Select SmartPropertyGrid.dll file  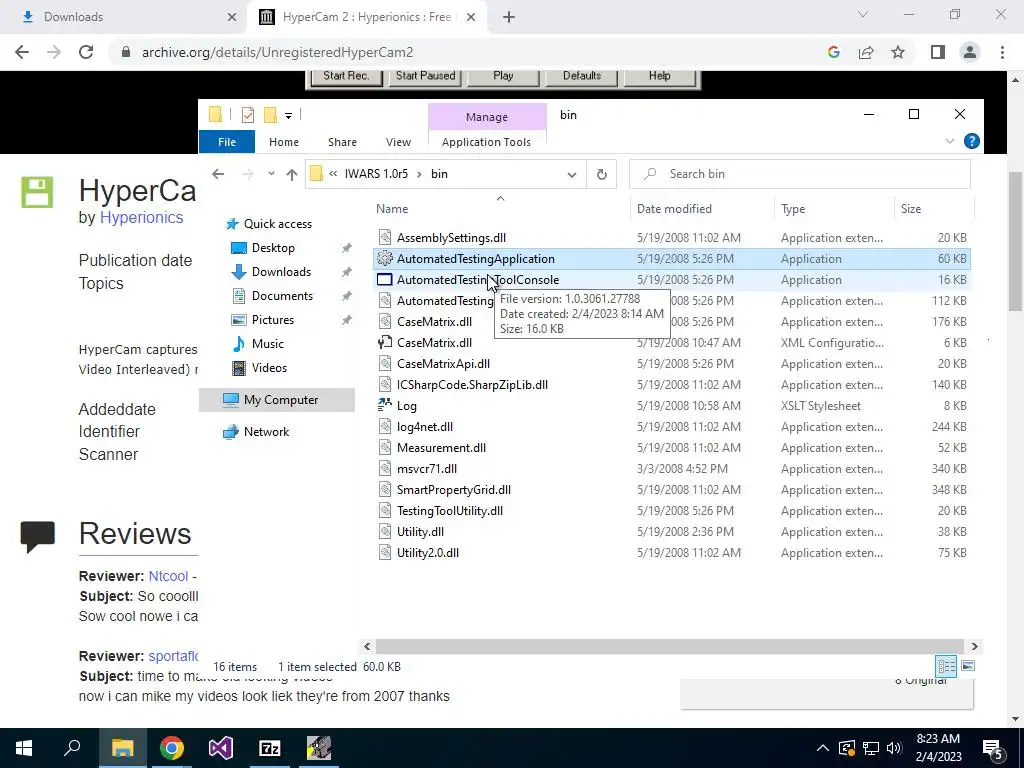pos(454,490)
